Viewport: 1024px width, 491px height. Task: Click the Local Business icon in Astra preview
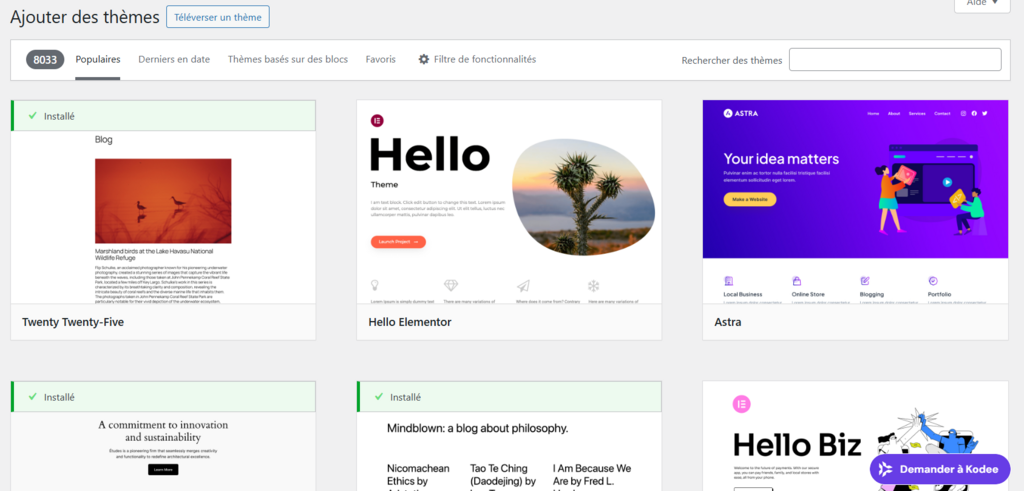tap(727, 281)
